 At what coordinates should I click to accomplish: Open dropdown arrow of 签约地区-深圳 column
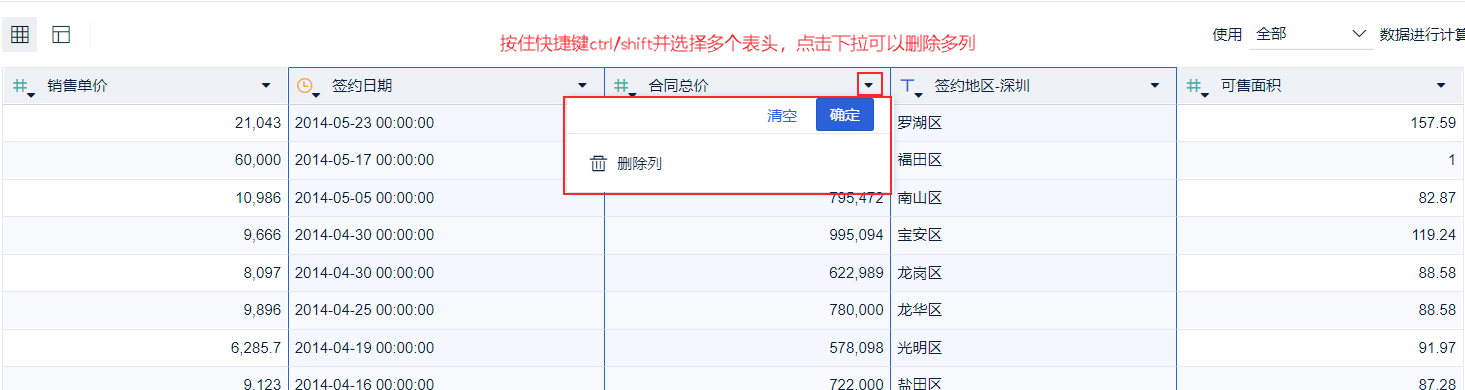(1155, 86)
